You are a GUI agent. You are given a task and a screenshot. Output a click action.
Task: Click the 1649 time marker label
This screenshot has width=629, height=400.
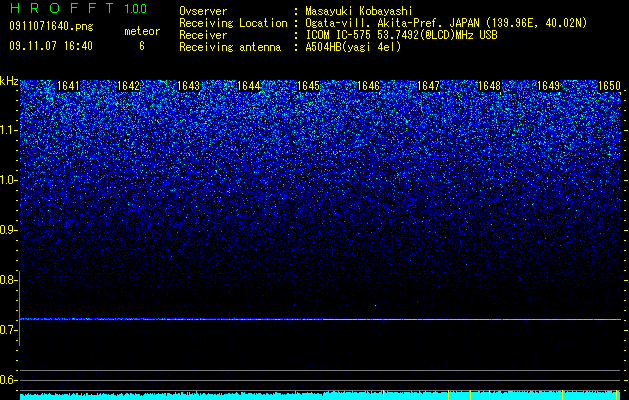pos(548,86)
